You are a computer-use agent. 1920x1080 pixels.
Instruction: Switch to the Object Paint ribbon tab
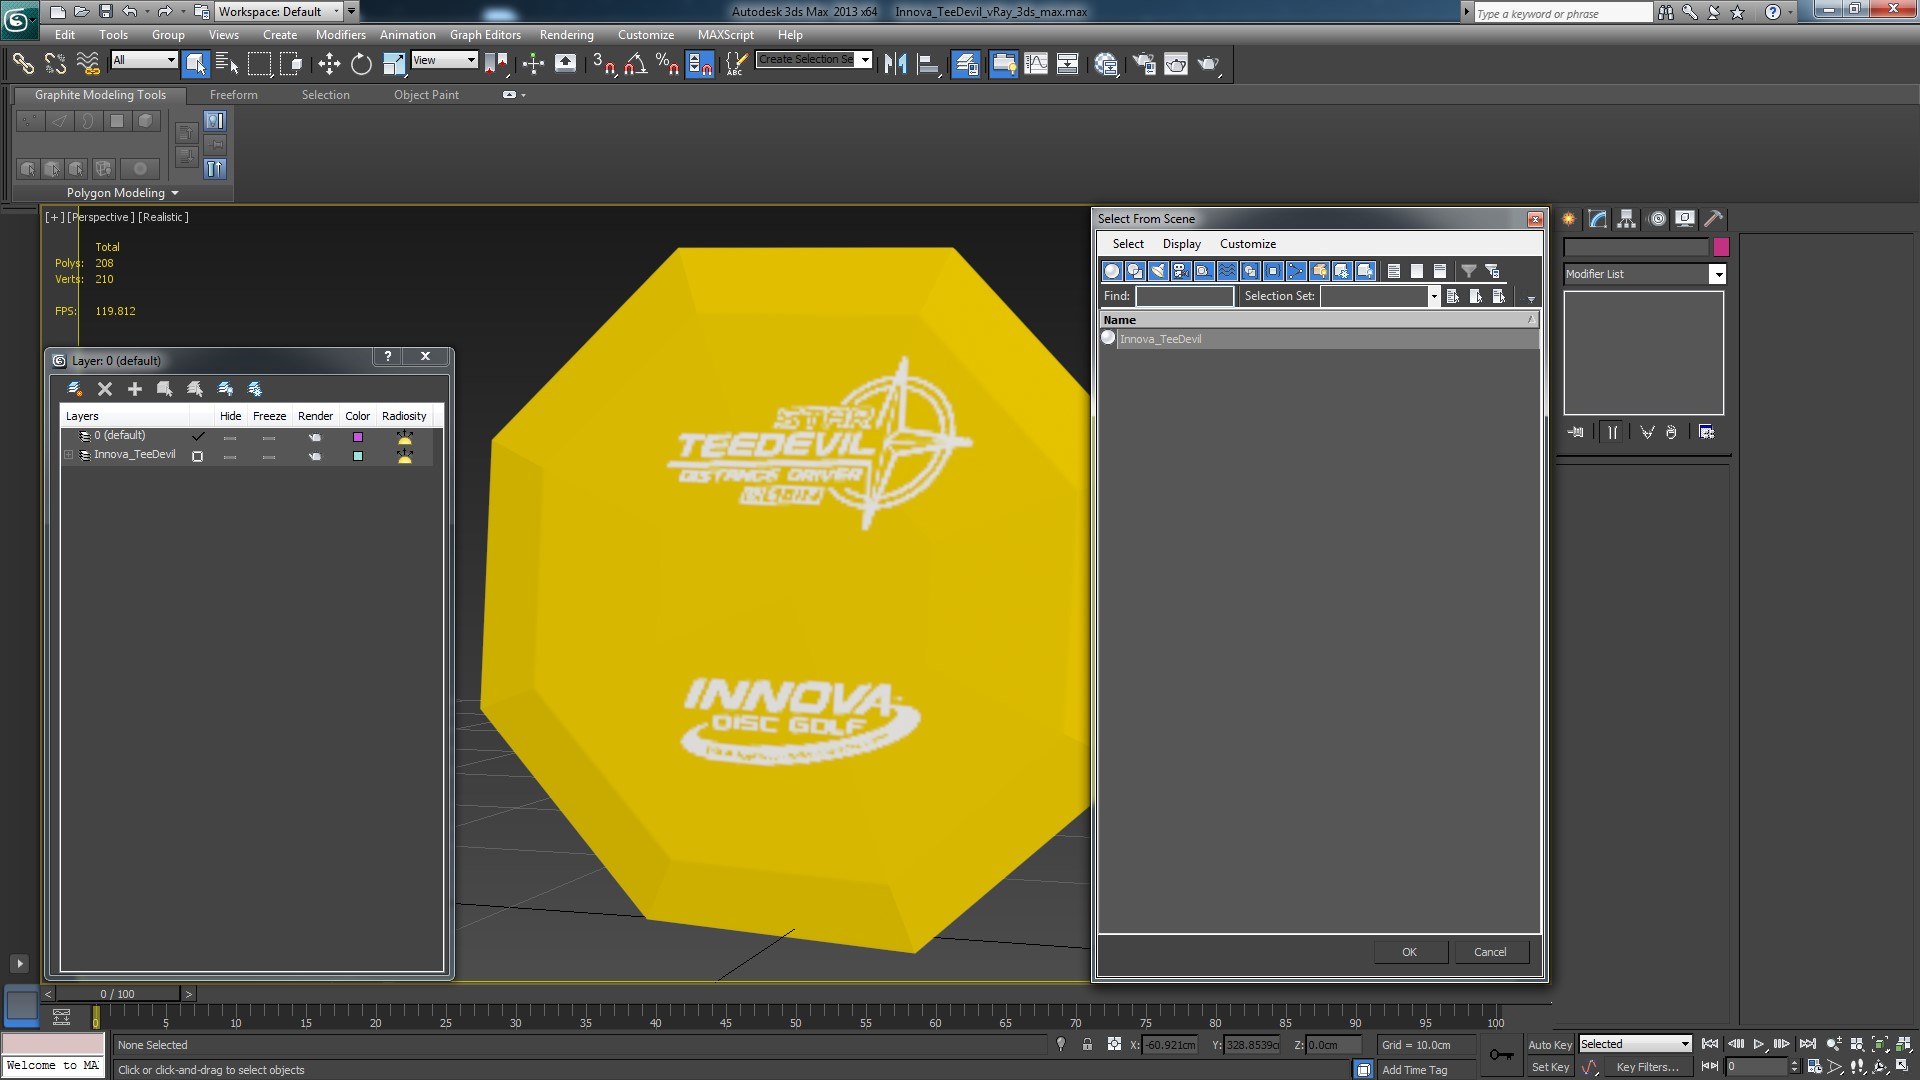(x=426, y=95)
